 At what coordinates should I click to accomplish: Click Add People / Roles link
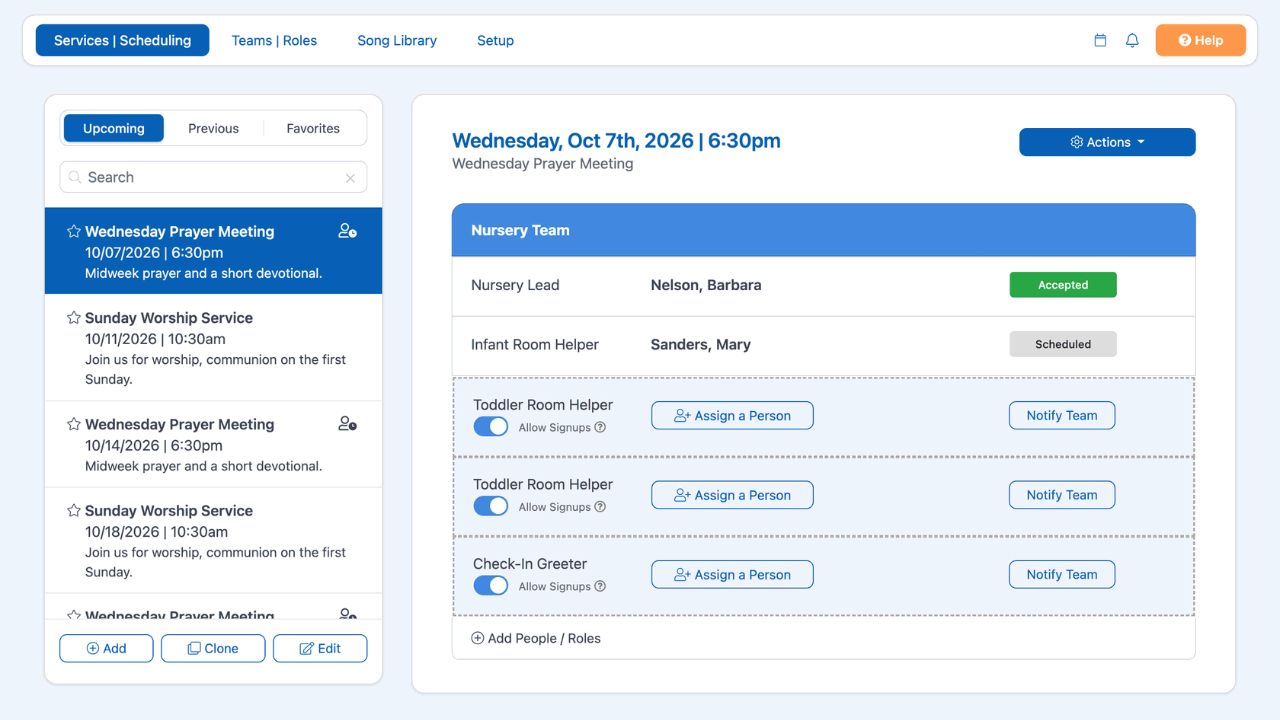(x=536, y=638)
